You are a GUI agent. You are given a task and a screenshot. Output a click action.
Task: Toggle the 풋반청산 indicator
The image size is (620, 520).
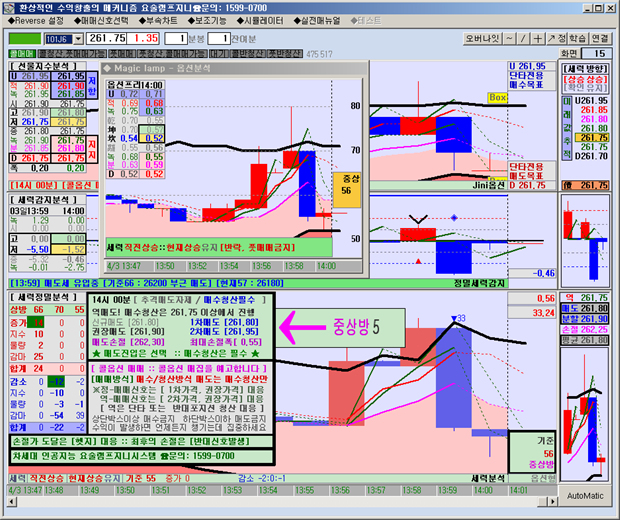(x=285, y=53)
